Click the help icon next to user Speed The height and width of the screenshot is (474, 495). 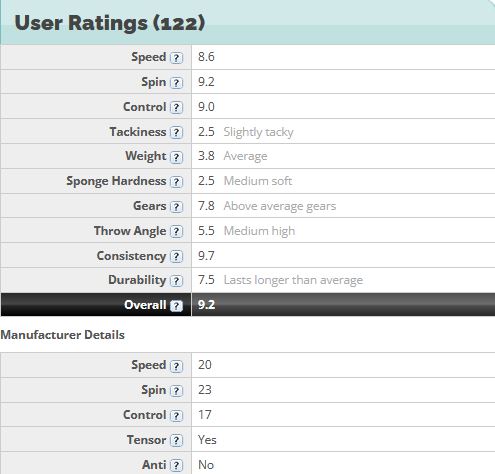[x=176, y=58]
